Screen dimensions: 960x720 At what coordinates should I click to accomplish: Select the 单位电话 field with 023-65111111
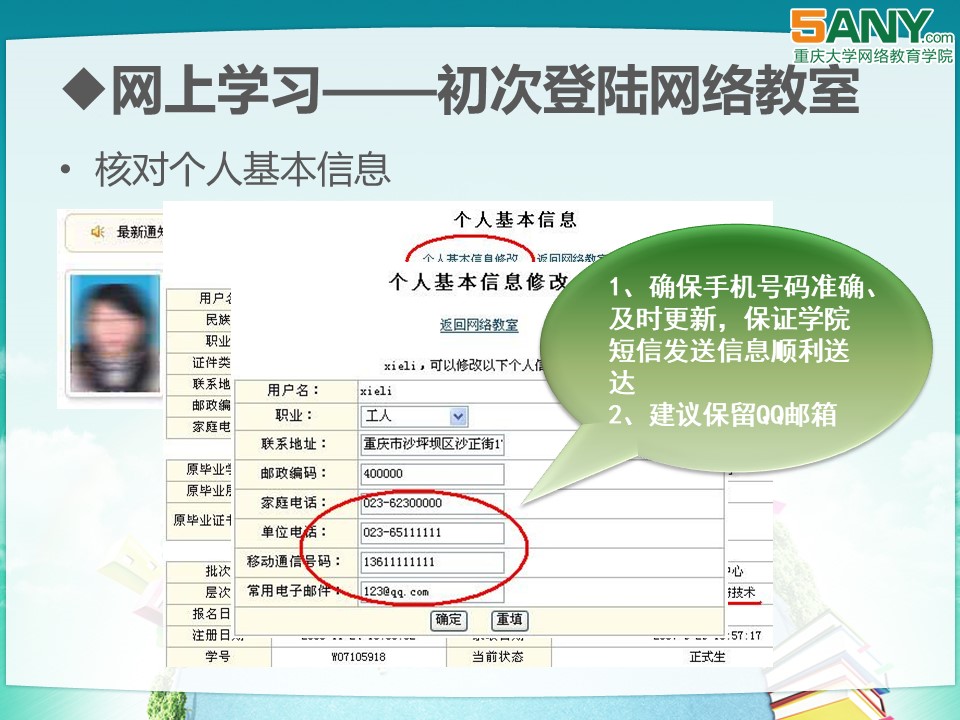pos(432,532)
